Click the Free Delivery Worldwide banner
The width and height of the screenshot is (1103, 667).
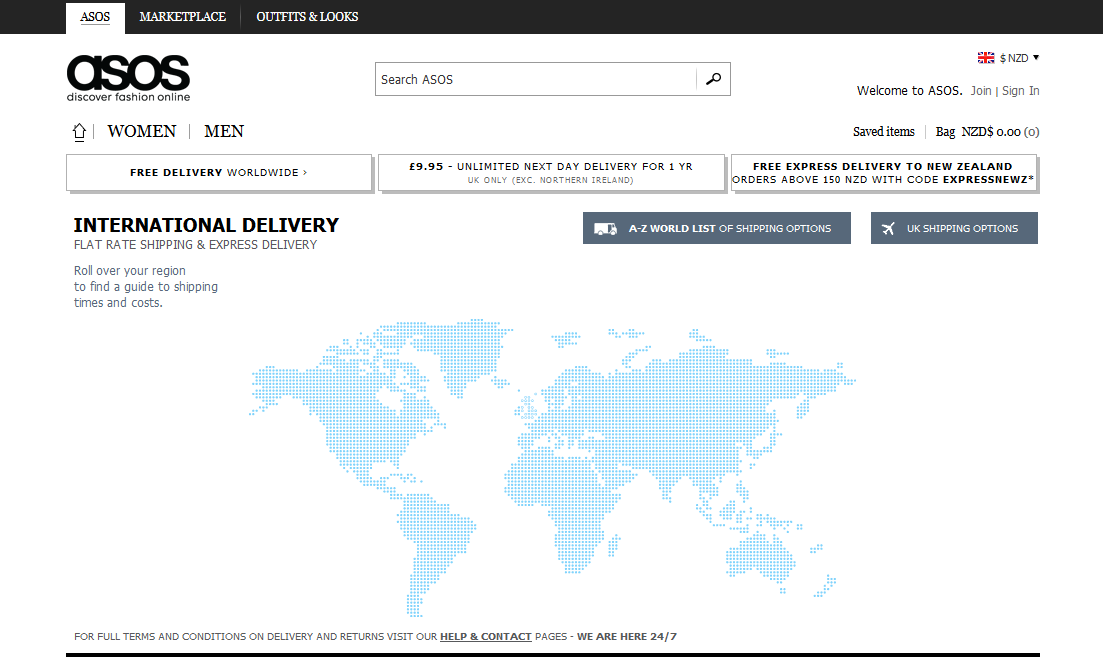(x=219, y=172)
